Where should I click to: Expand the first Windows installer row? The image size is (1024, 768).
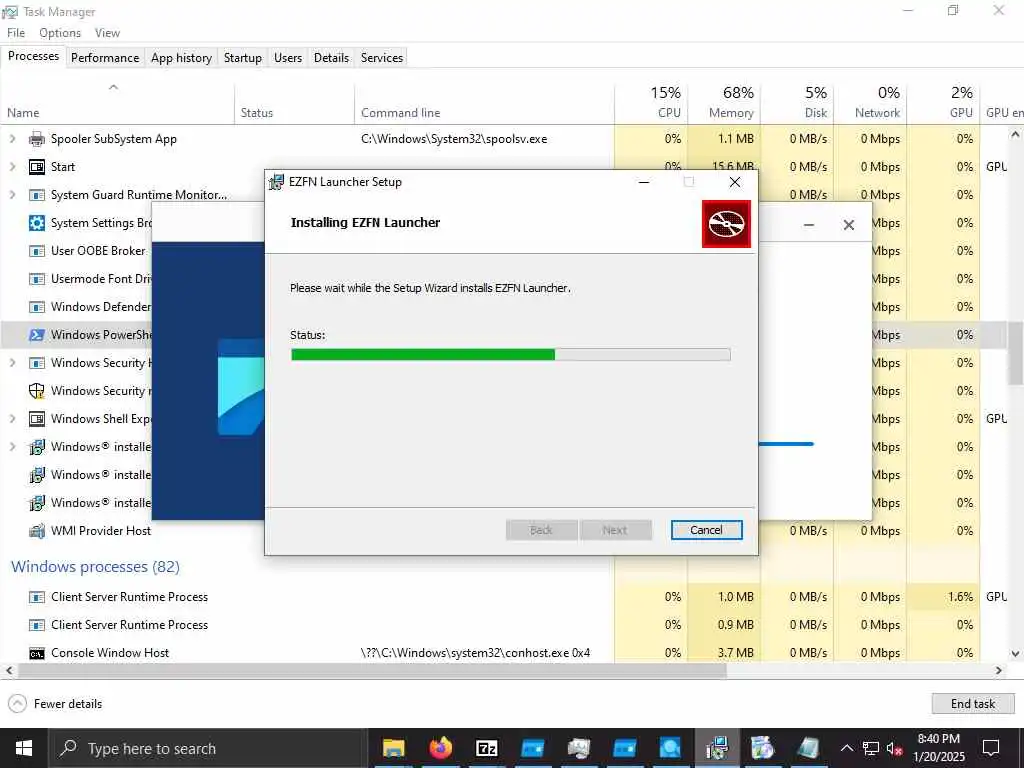point(12,447)
